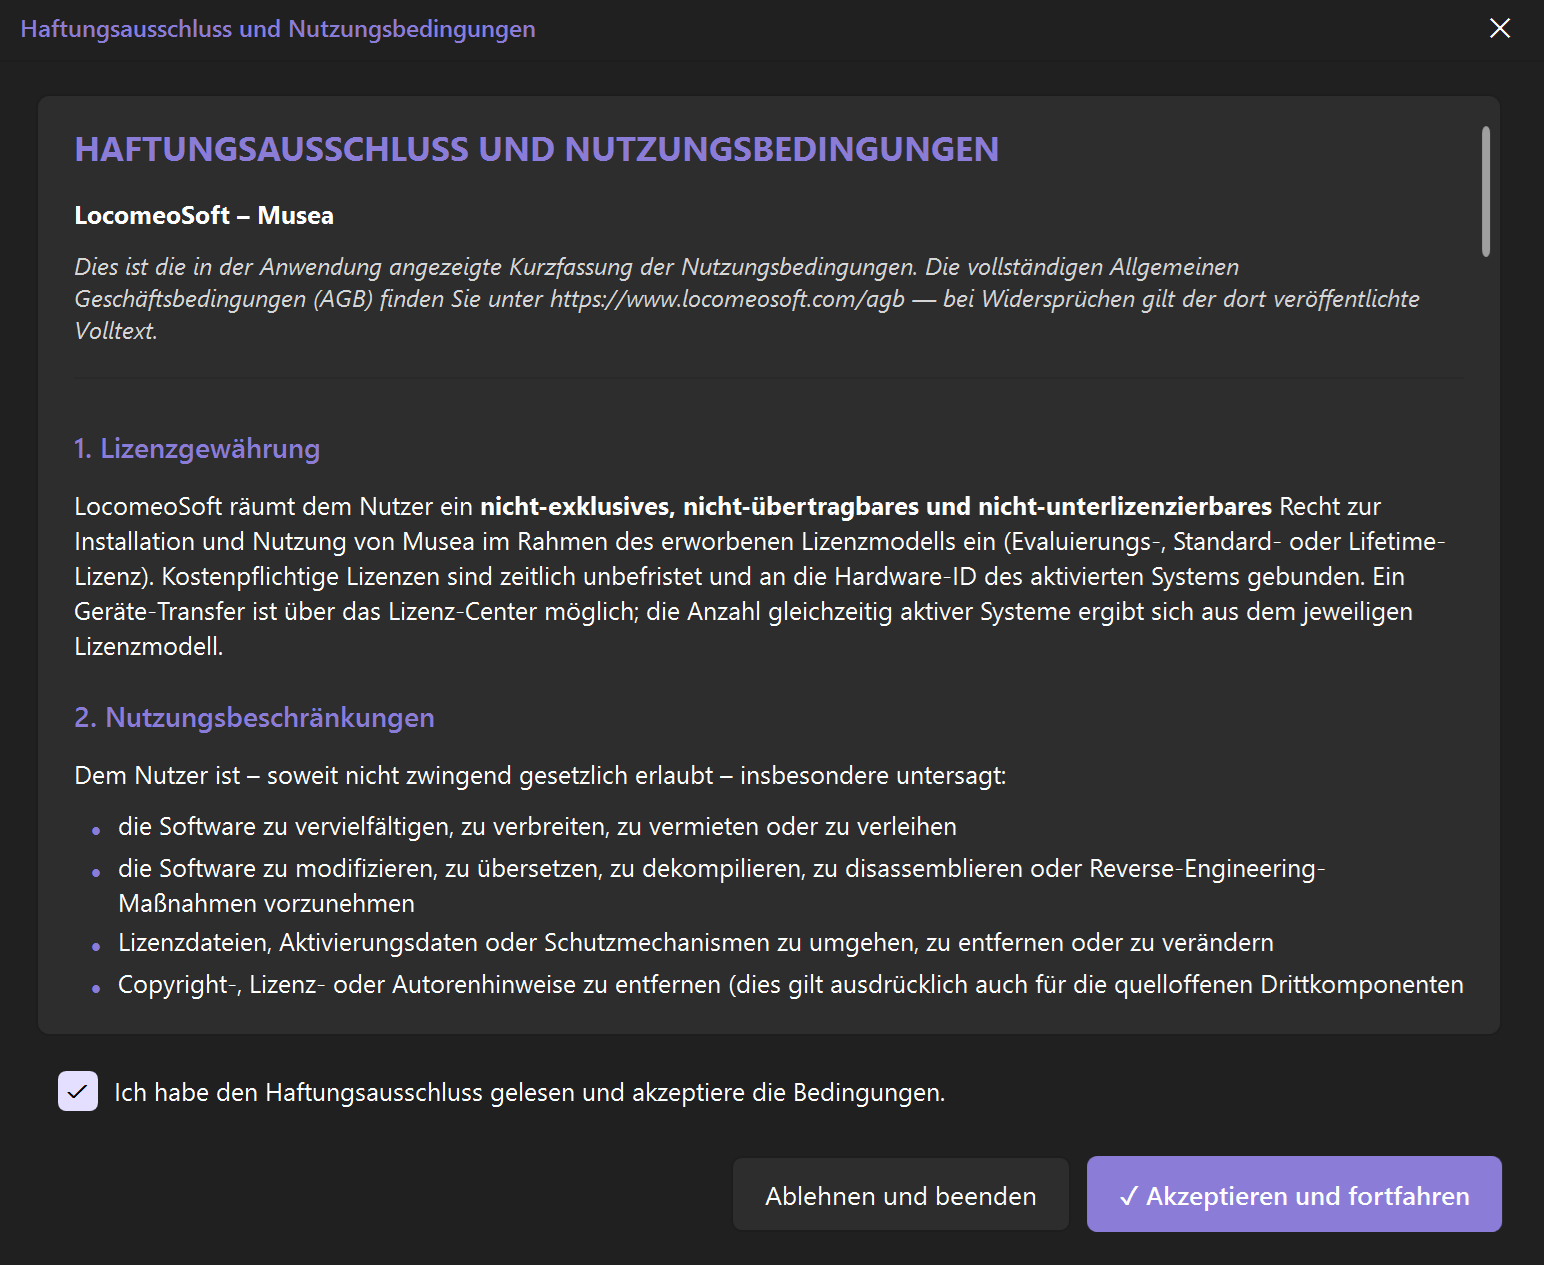Click the bullet 'die Software zu vervielfältigen'
Screen dimensions: 1544x1265
537,826
